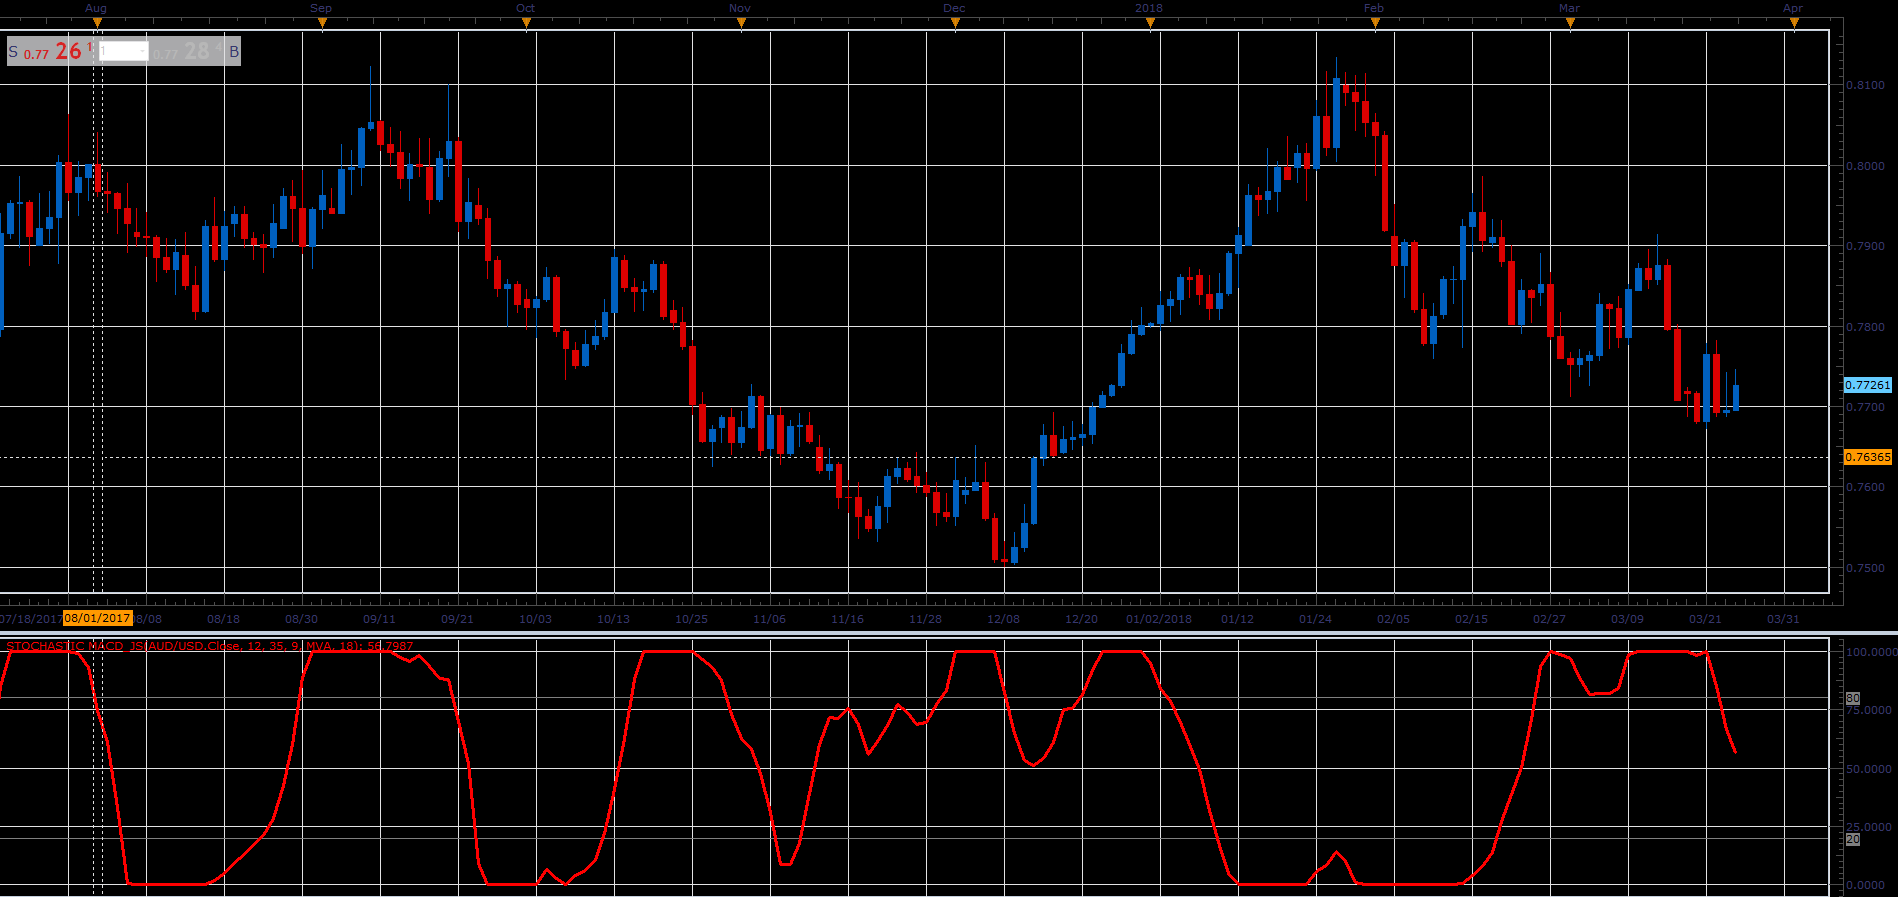Click the 0.8000 price axis label
Screen dimensions: 1898x897
tap(1865, 166)
